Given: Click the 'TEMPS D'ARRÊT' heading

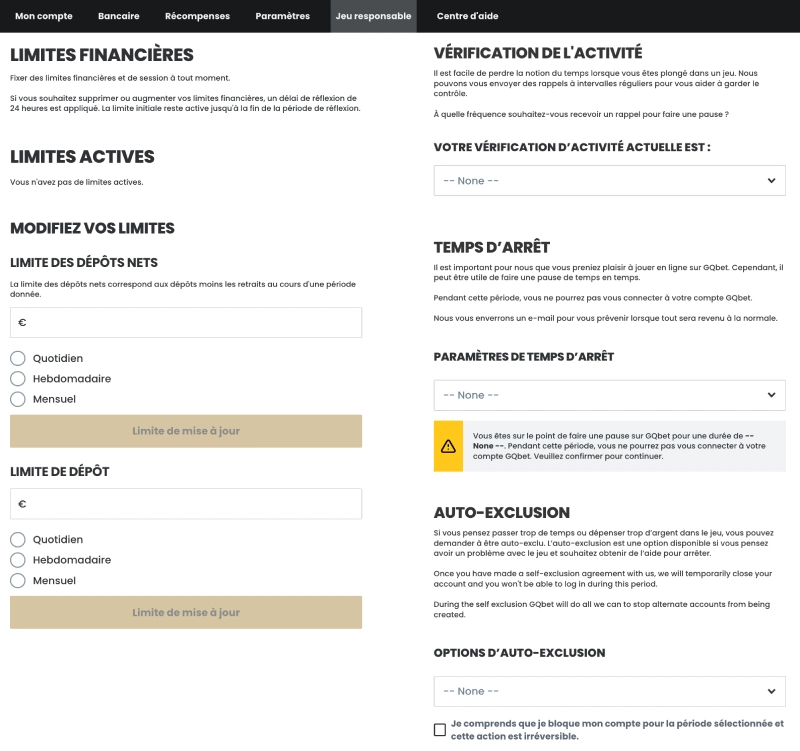Looking at the screenshot, I should pyautogui.click(x=492, y=247).
